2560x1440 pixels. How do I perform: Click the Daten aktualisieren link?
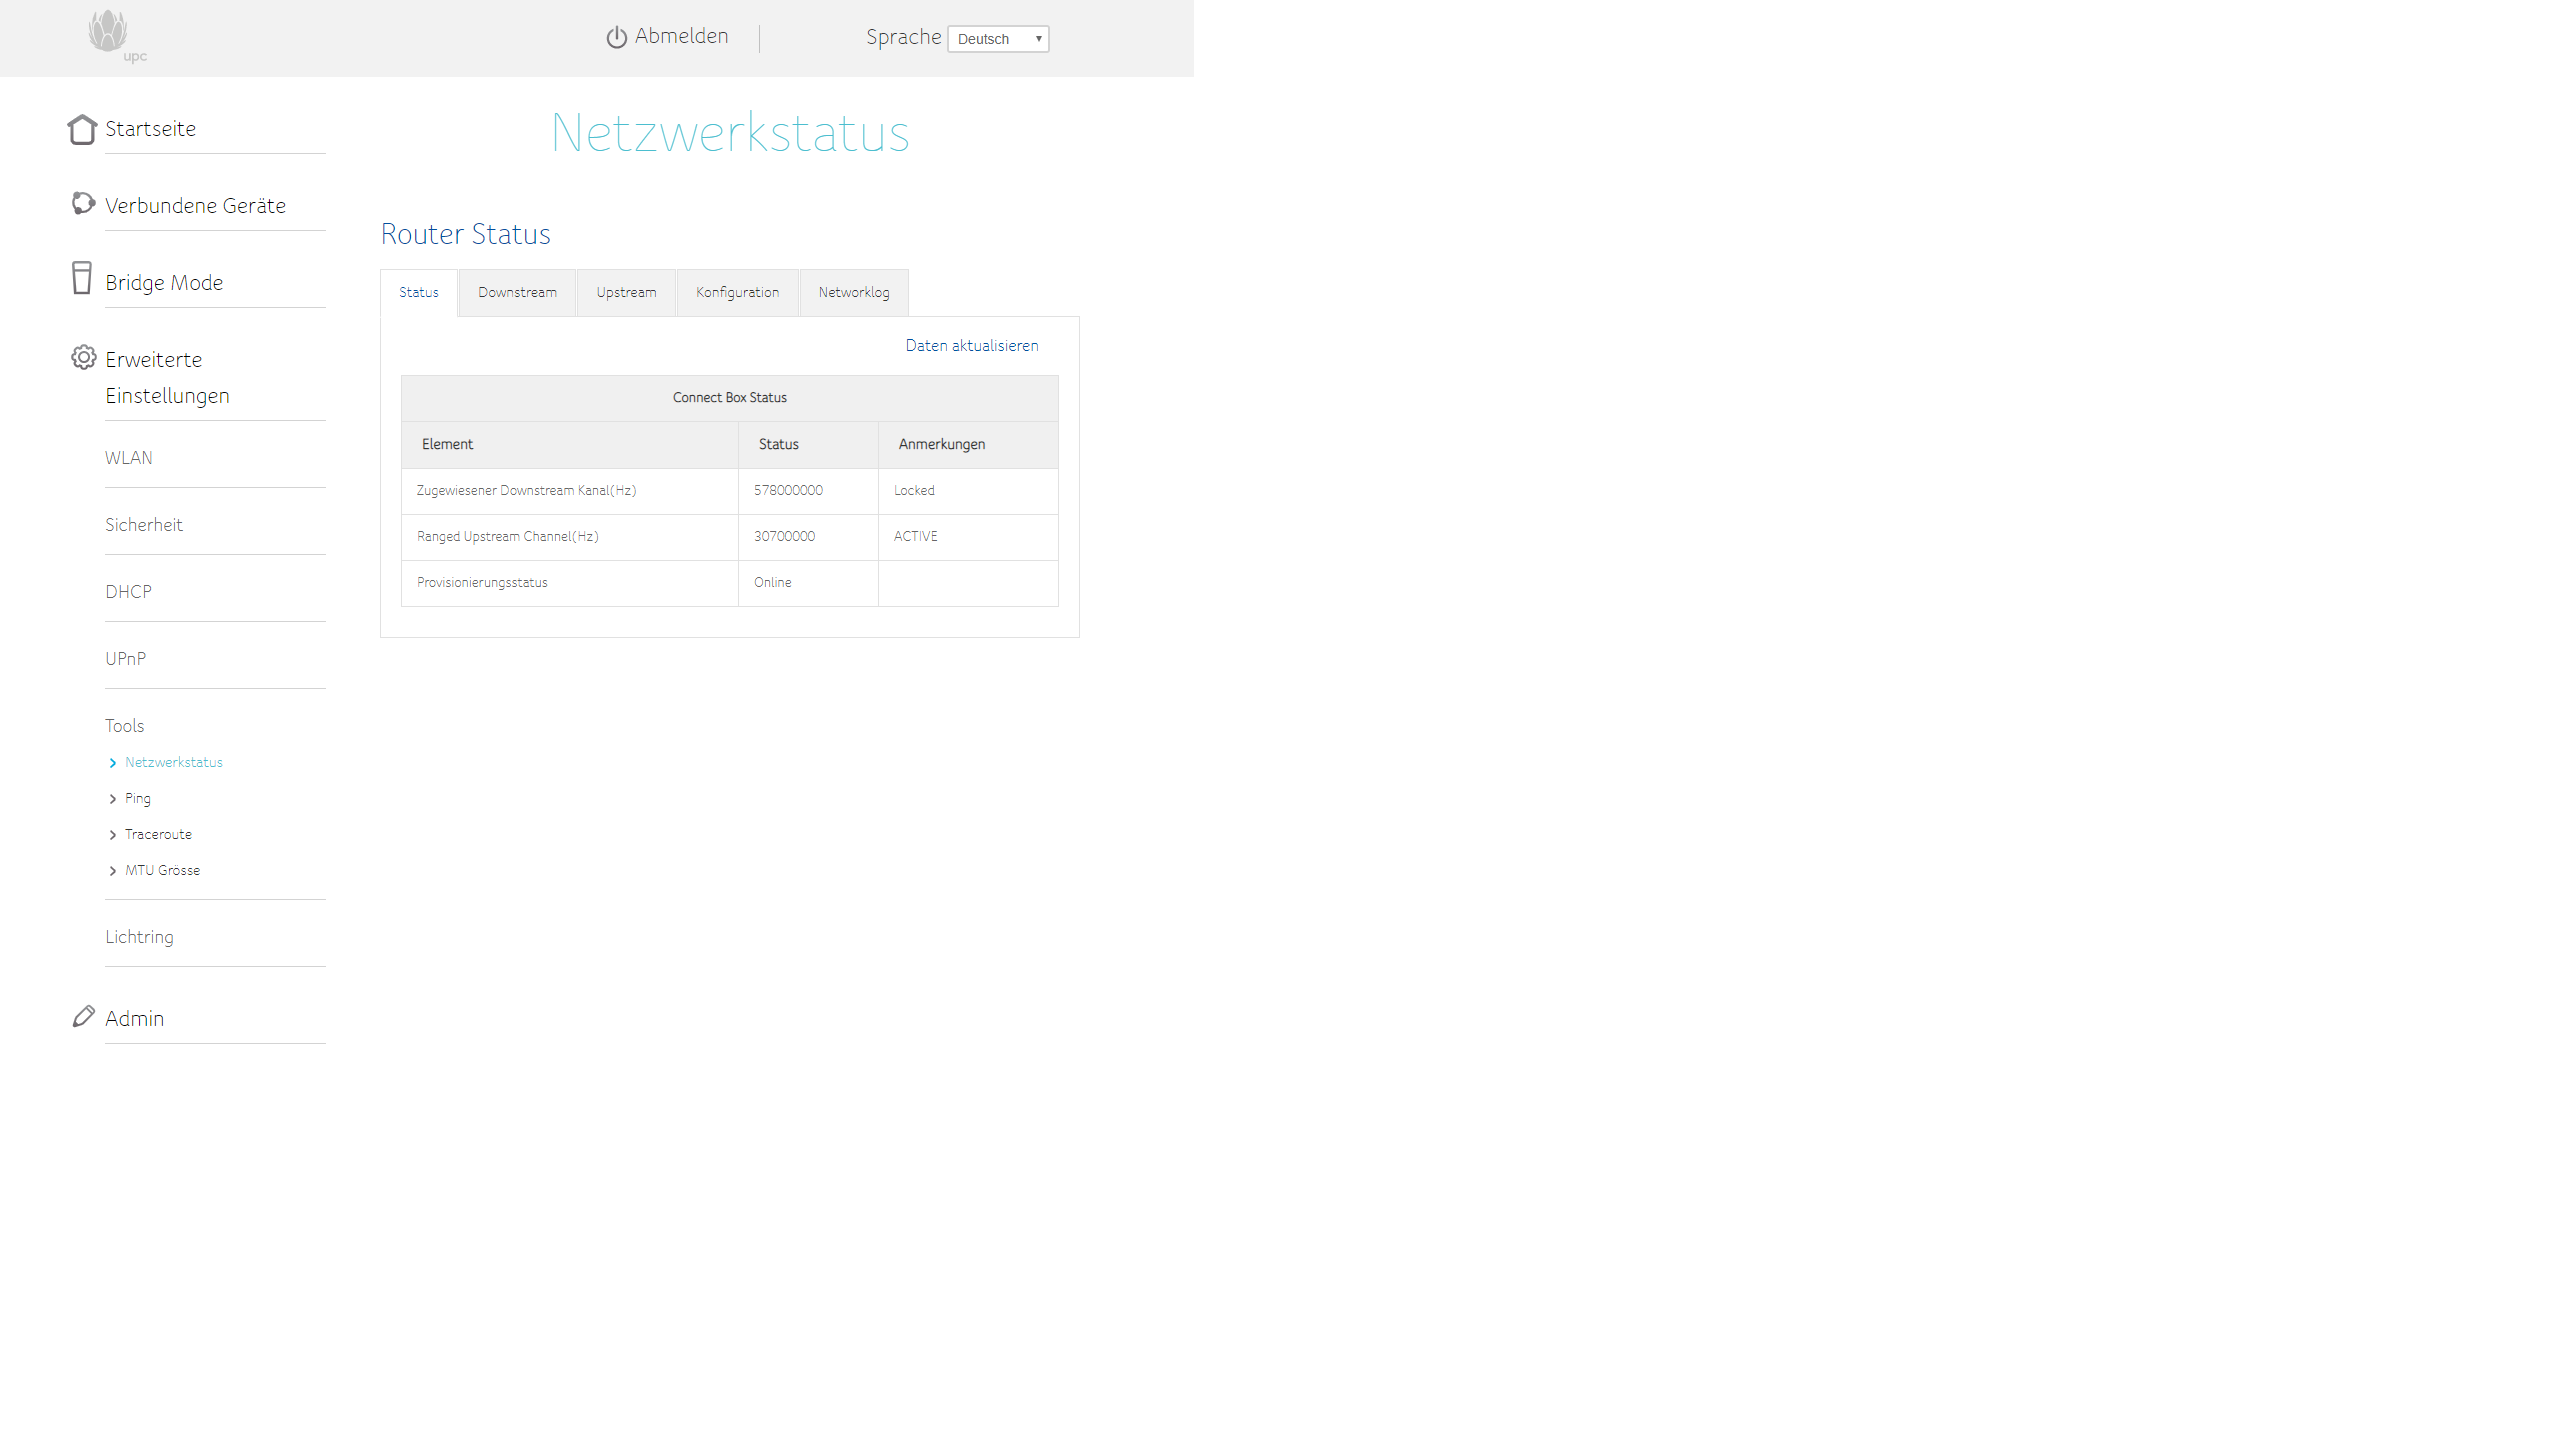point(971,346)
